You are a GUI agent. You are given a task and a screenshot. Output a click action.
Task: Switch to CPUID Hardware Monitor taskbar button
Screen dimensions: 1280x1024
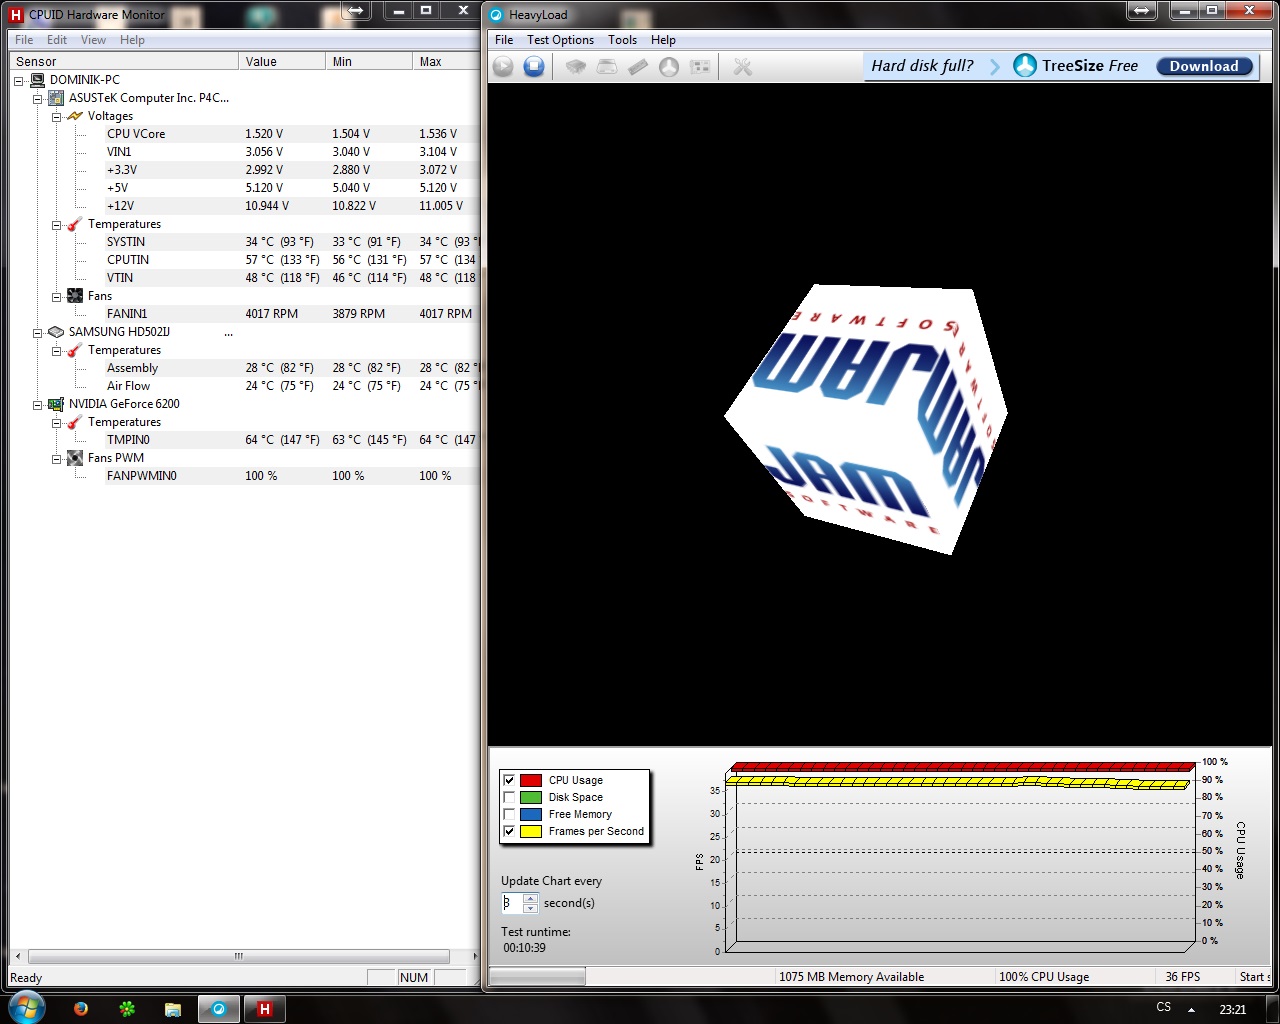265,1009
